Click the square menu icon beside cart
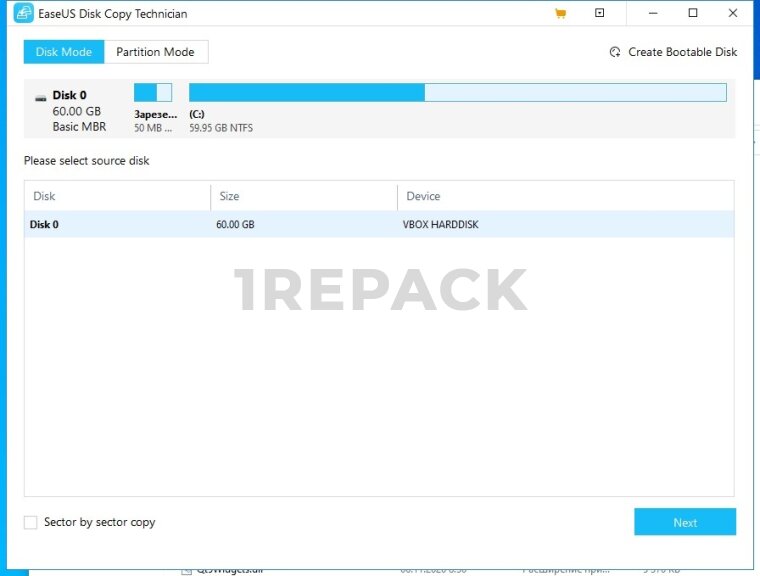This screenshot has height=576, width=760. point(600,14)
